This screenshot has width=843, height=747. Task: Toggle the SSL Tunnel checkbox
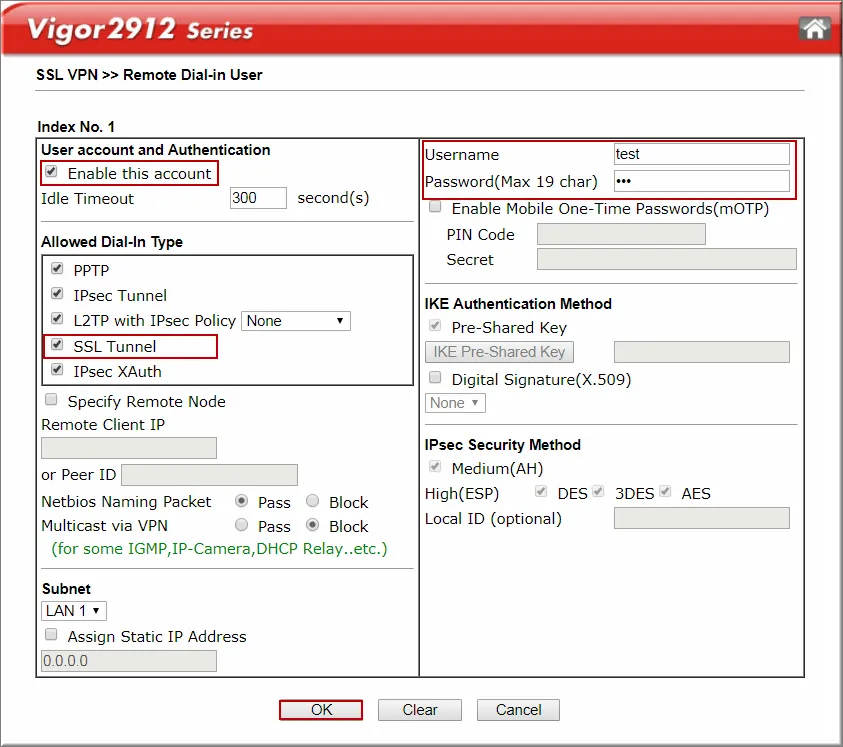(56, 344)
